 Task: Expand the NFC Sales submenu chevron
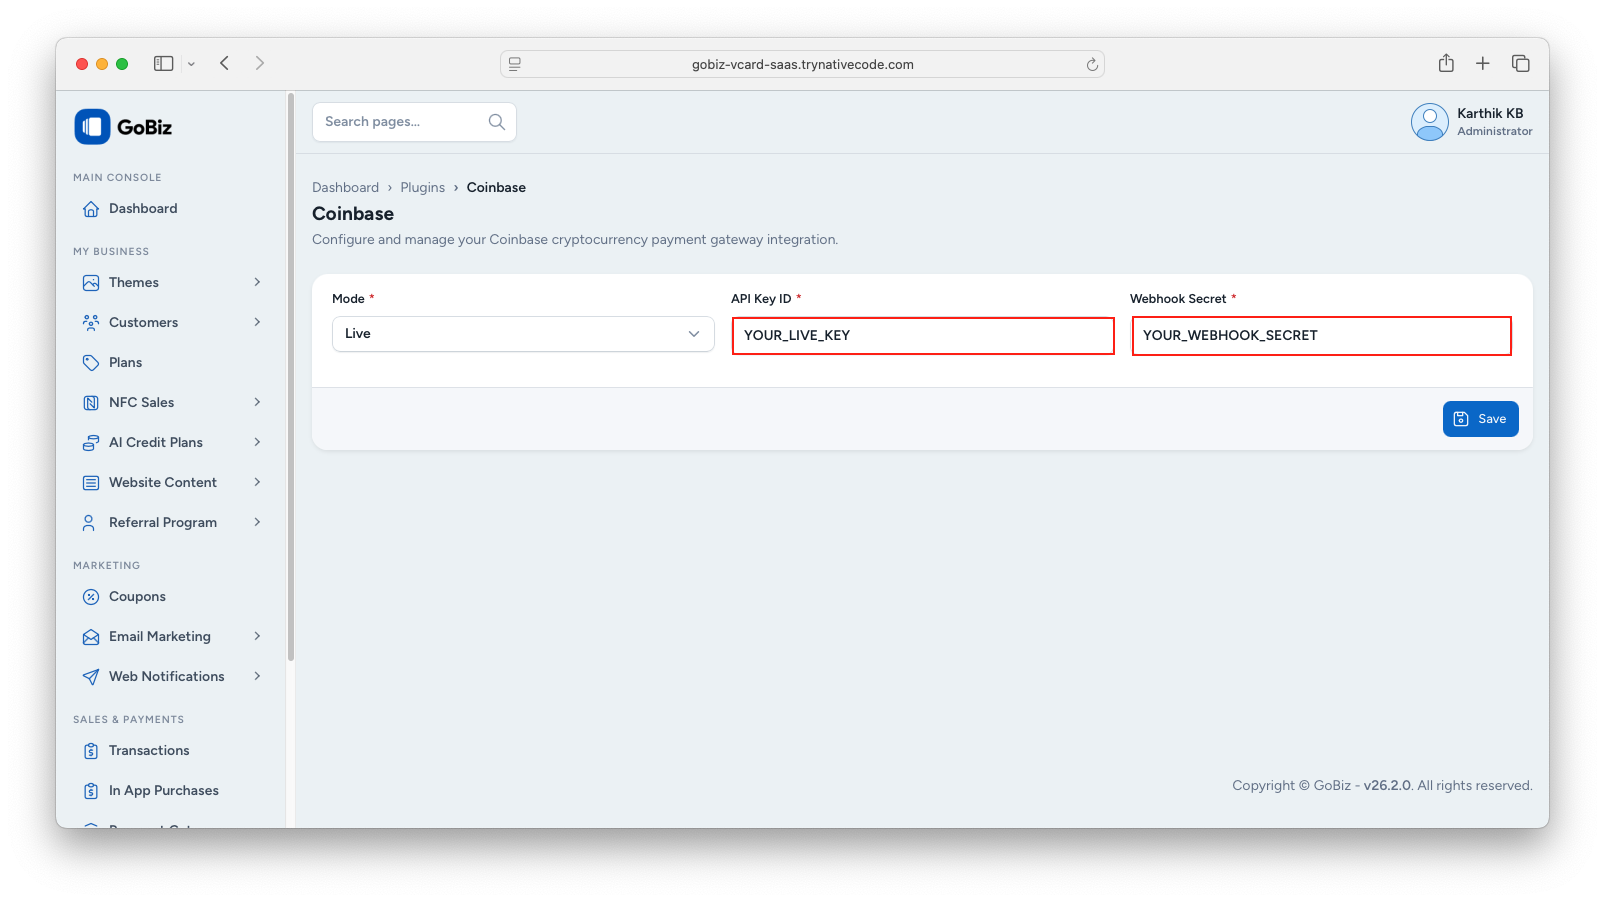point(257,402)
